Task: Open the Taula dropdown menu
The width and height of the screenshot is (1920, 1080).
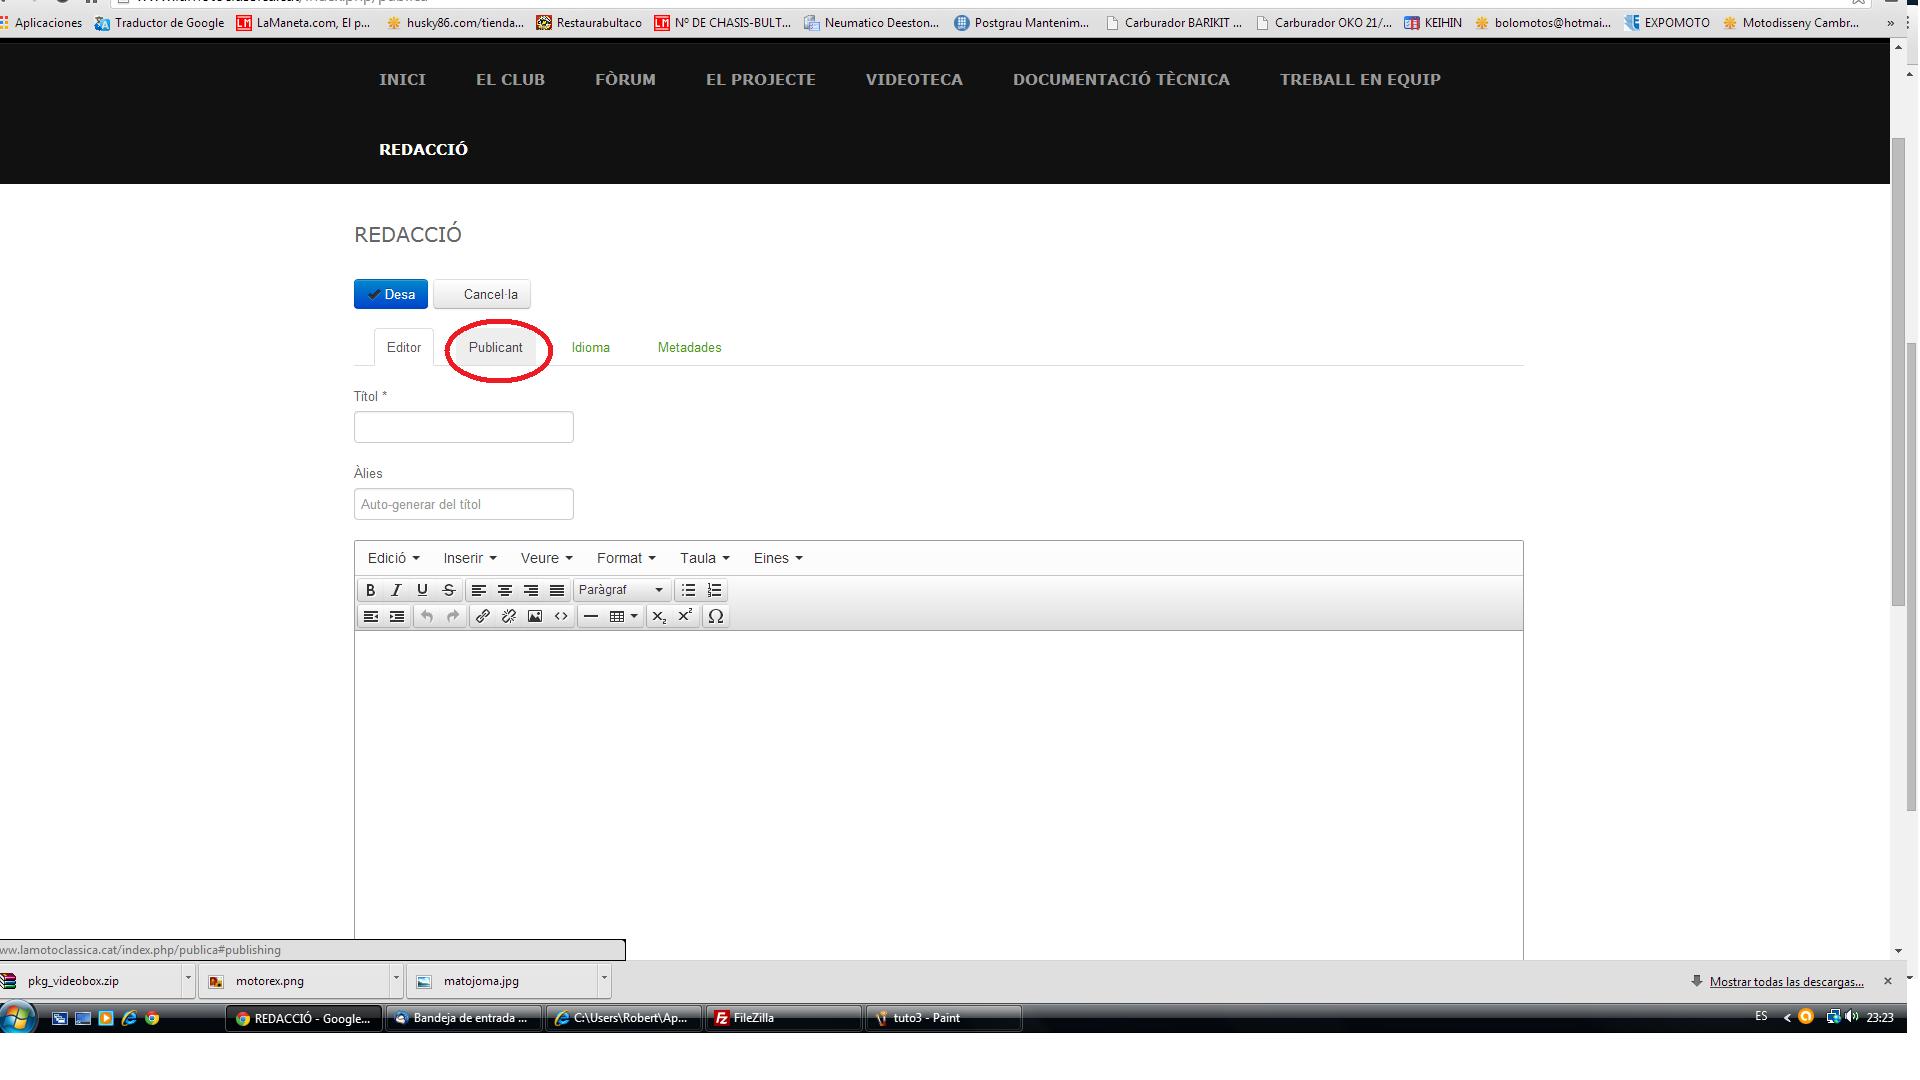Action: coord(703,558)
